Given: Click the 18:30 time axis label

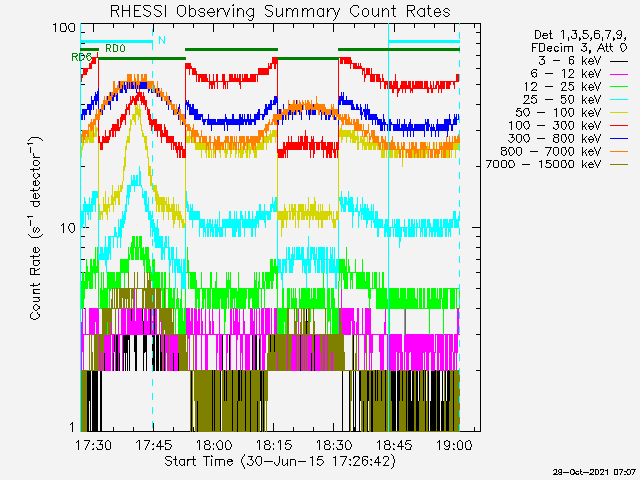Looking at the screenshot, I should [x=334, y=445].
